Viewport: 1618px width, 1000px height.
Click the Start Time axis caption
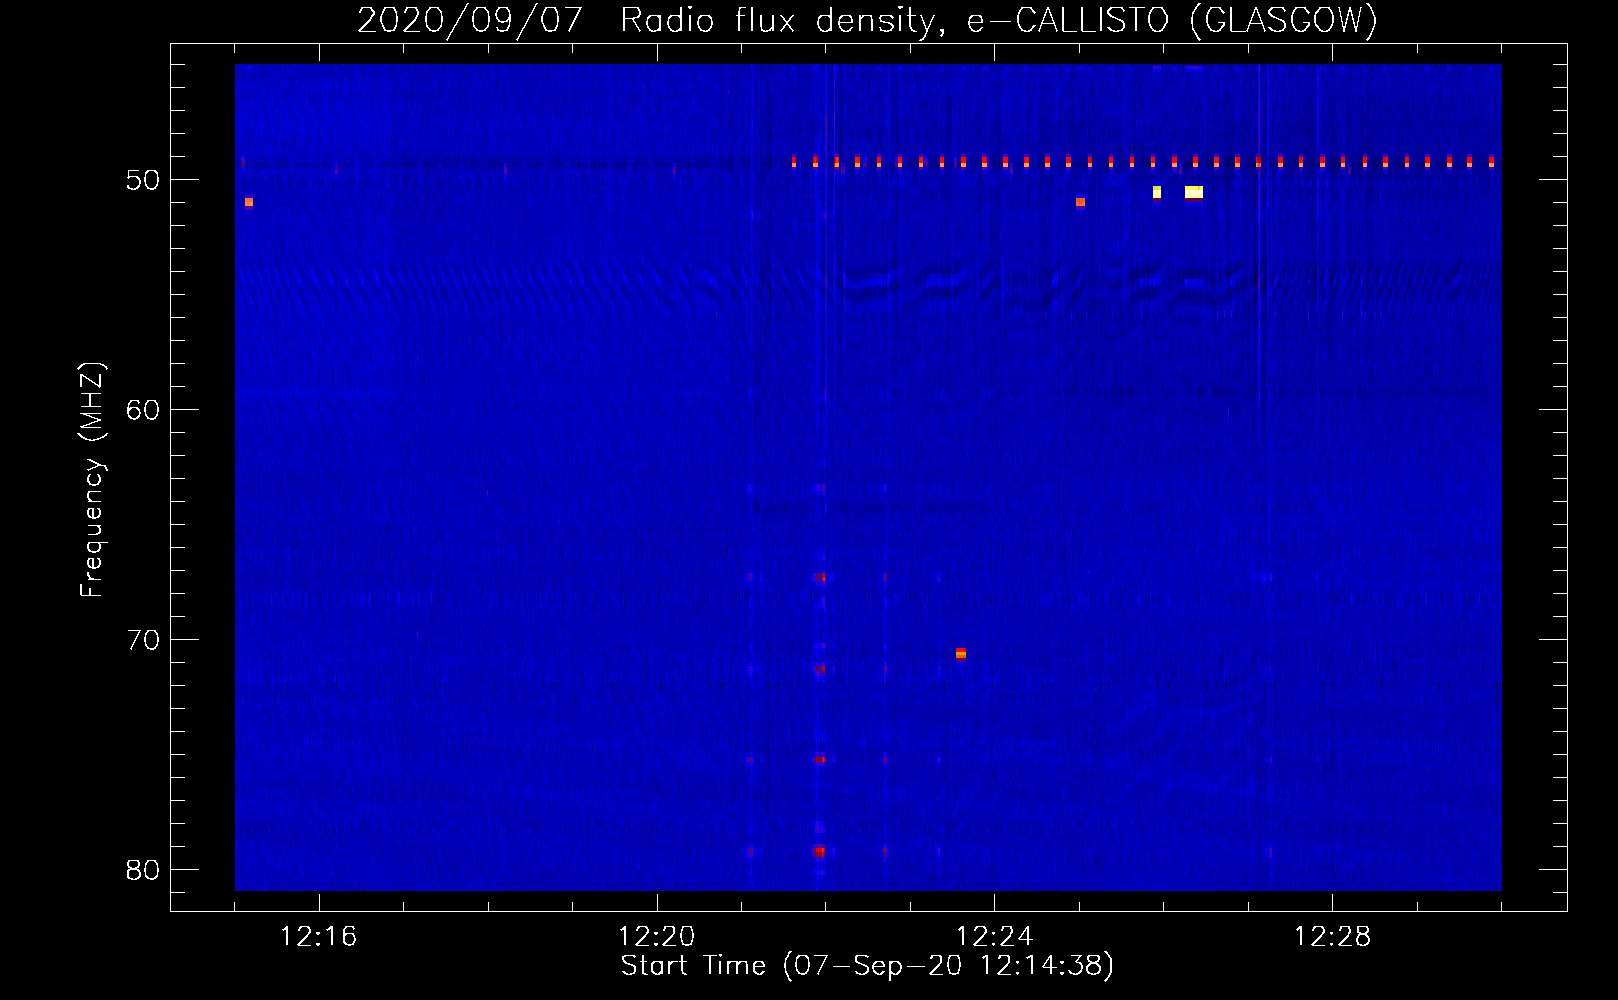[867, 966]
